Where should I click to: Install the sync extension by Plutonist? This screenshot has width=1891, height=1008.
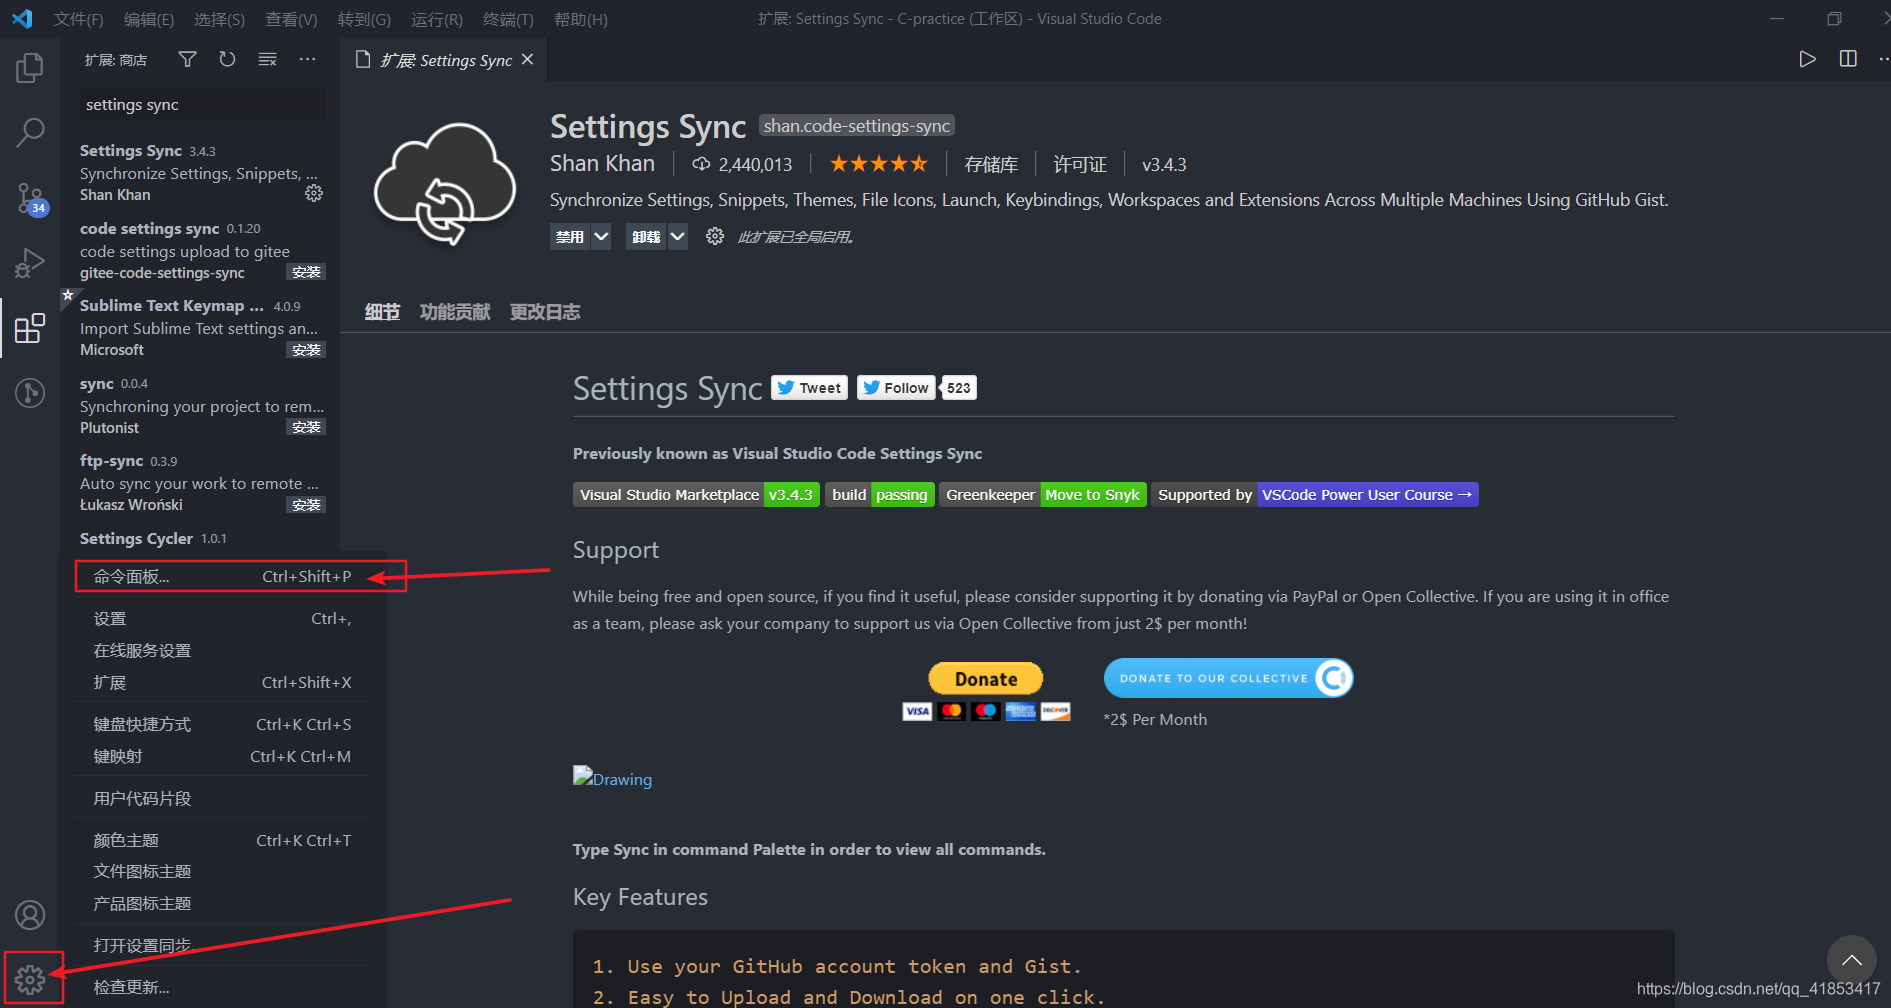point(306,427)
